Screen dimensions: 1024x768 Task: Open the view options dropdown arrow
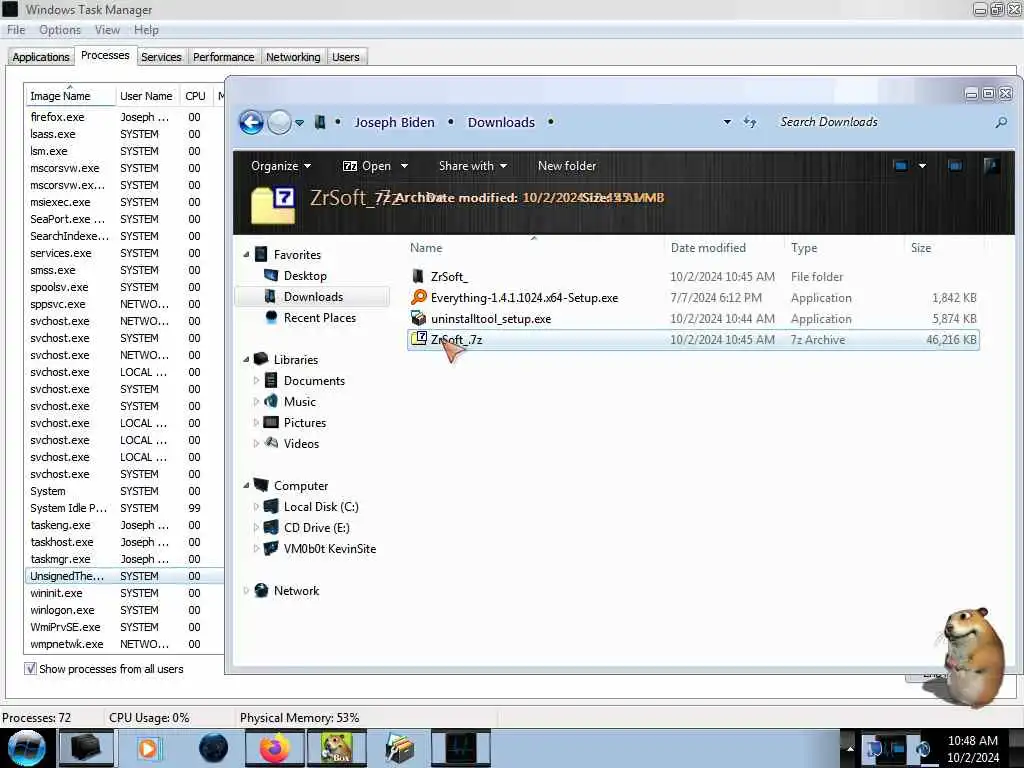pos(922,166)
